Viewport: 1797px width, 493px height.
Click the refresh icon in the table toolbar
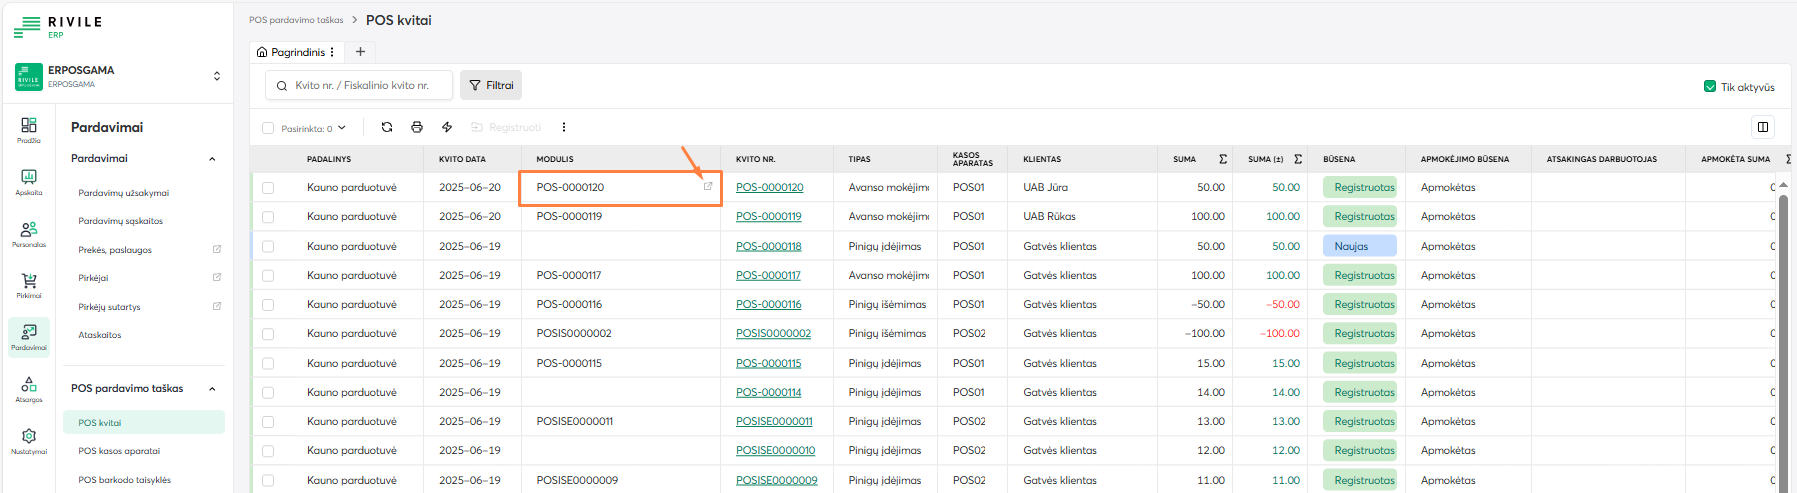pos(387,127)
